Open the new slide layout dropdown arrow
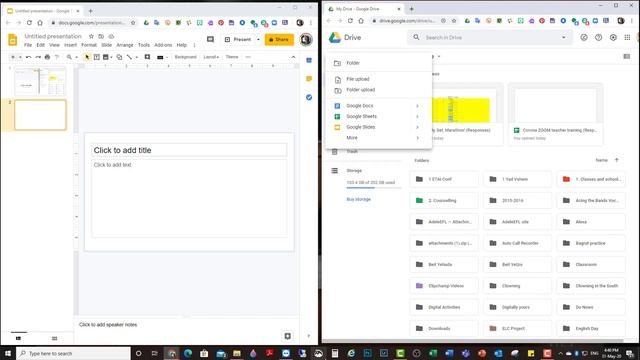 tap(20, 57)
